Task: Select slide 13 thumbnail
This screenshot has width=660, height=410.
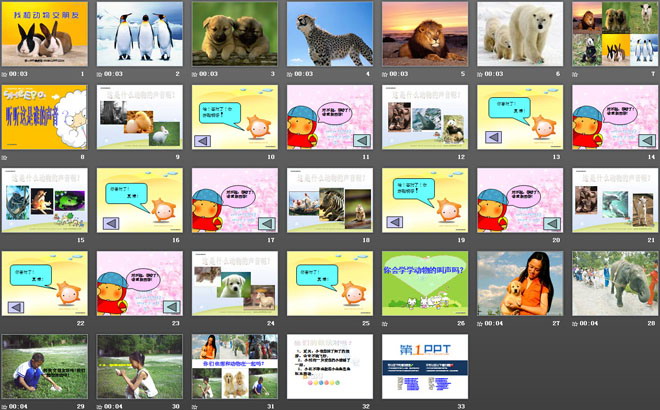Action: coord(520,117)
